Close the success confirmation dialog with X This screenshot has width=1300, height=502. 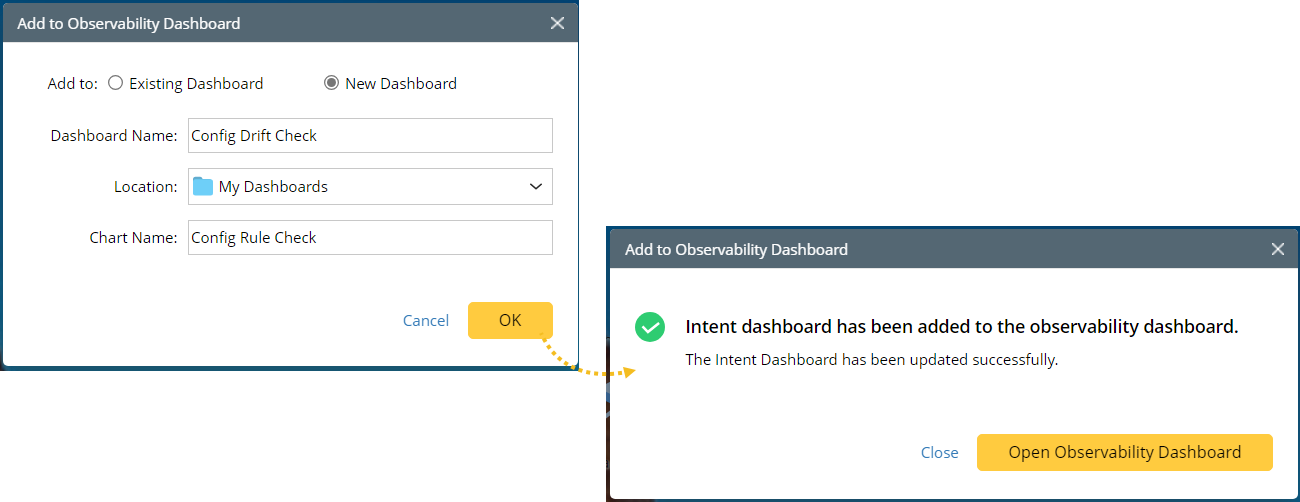pyautogui.click(x=1277, y=249)
